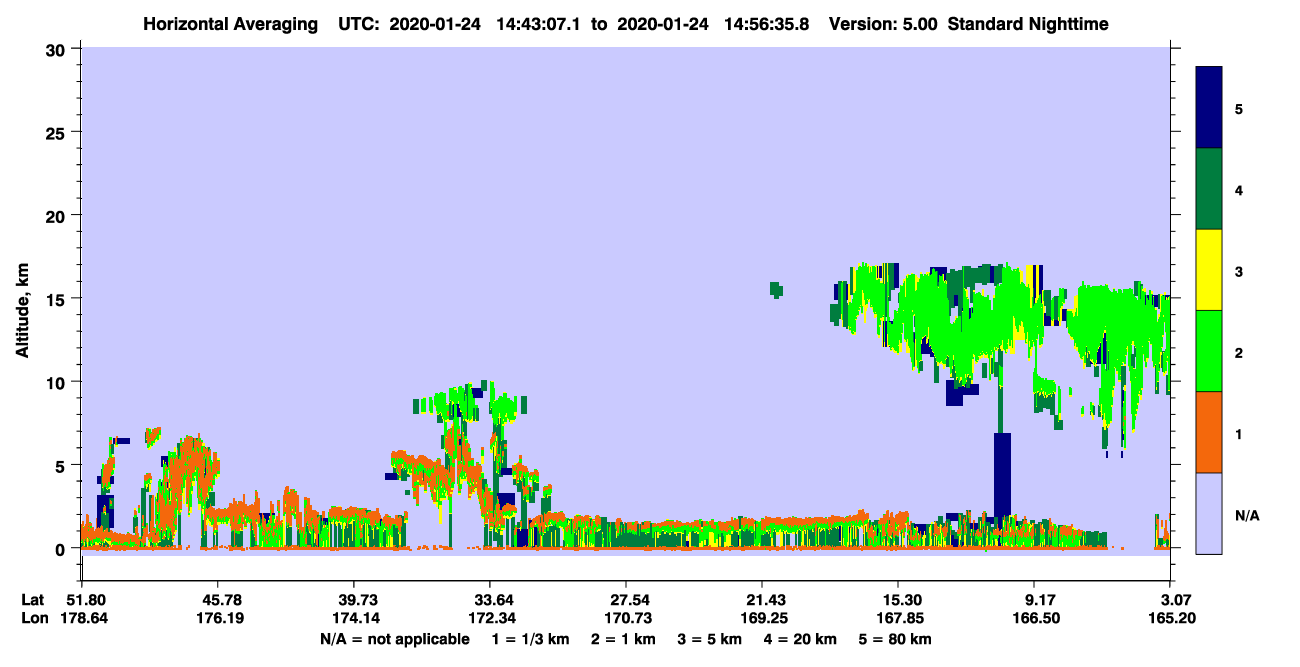Click the altitude tick label '30'
The image size is (1300, 667).
[x=58, y=49]
